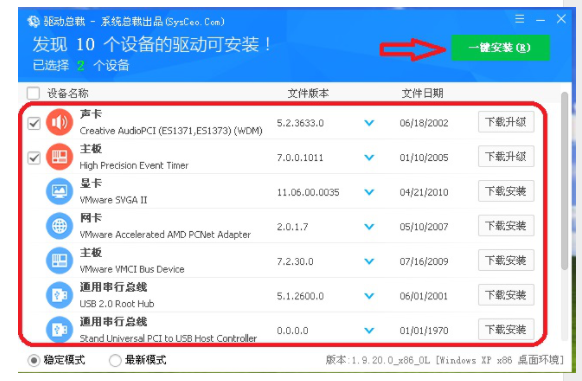Click the 驱动总裁 app logo in title bar
This screenshot has height=381, width=582.
click(33, 22)
